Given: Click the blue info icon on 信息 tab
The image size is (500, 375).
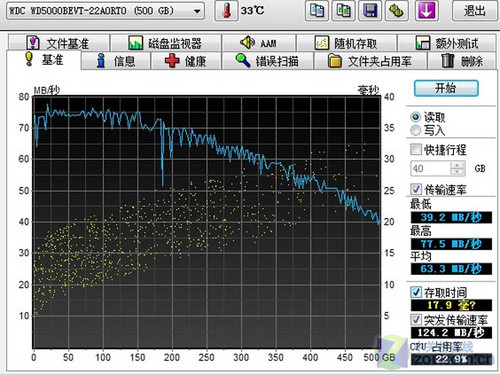Looking at the screenshot, I should [101, 61].
